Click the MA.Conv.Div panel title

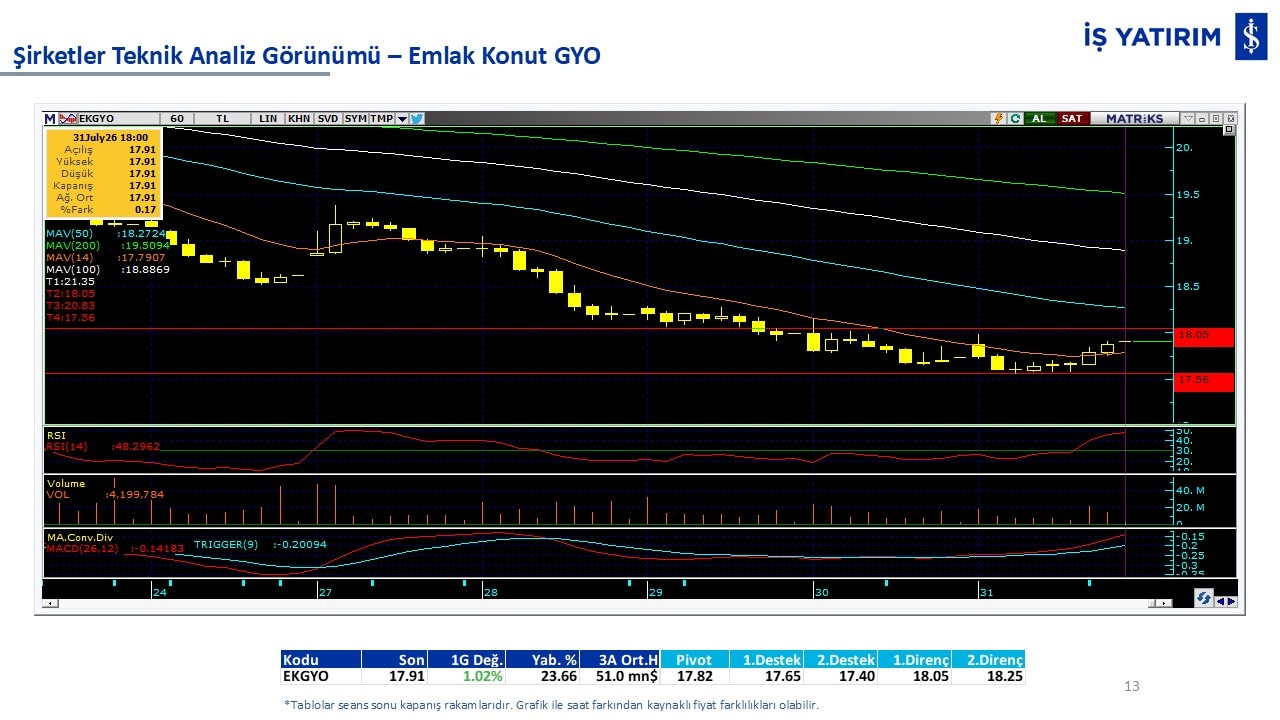79,537
